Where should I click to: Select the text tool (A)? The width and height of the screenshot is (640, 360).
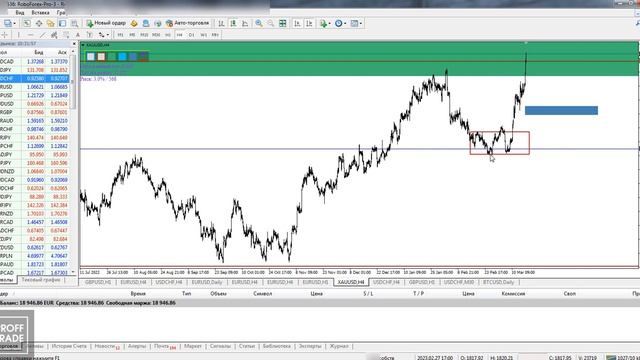click(x=78, y=35)
